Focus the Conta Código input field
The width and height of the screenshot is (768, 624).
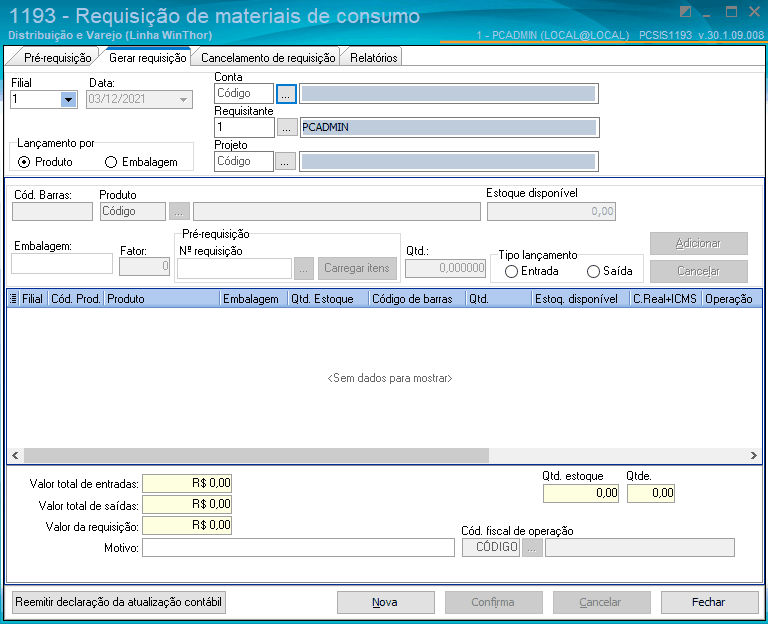(244, 94)
